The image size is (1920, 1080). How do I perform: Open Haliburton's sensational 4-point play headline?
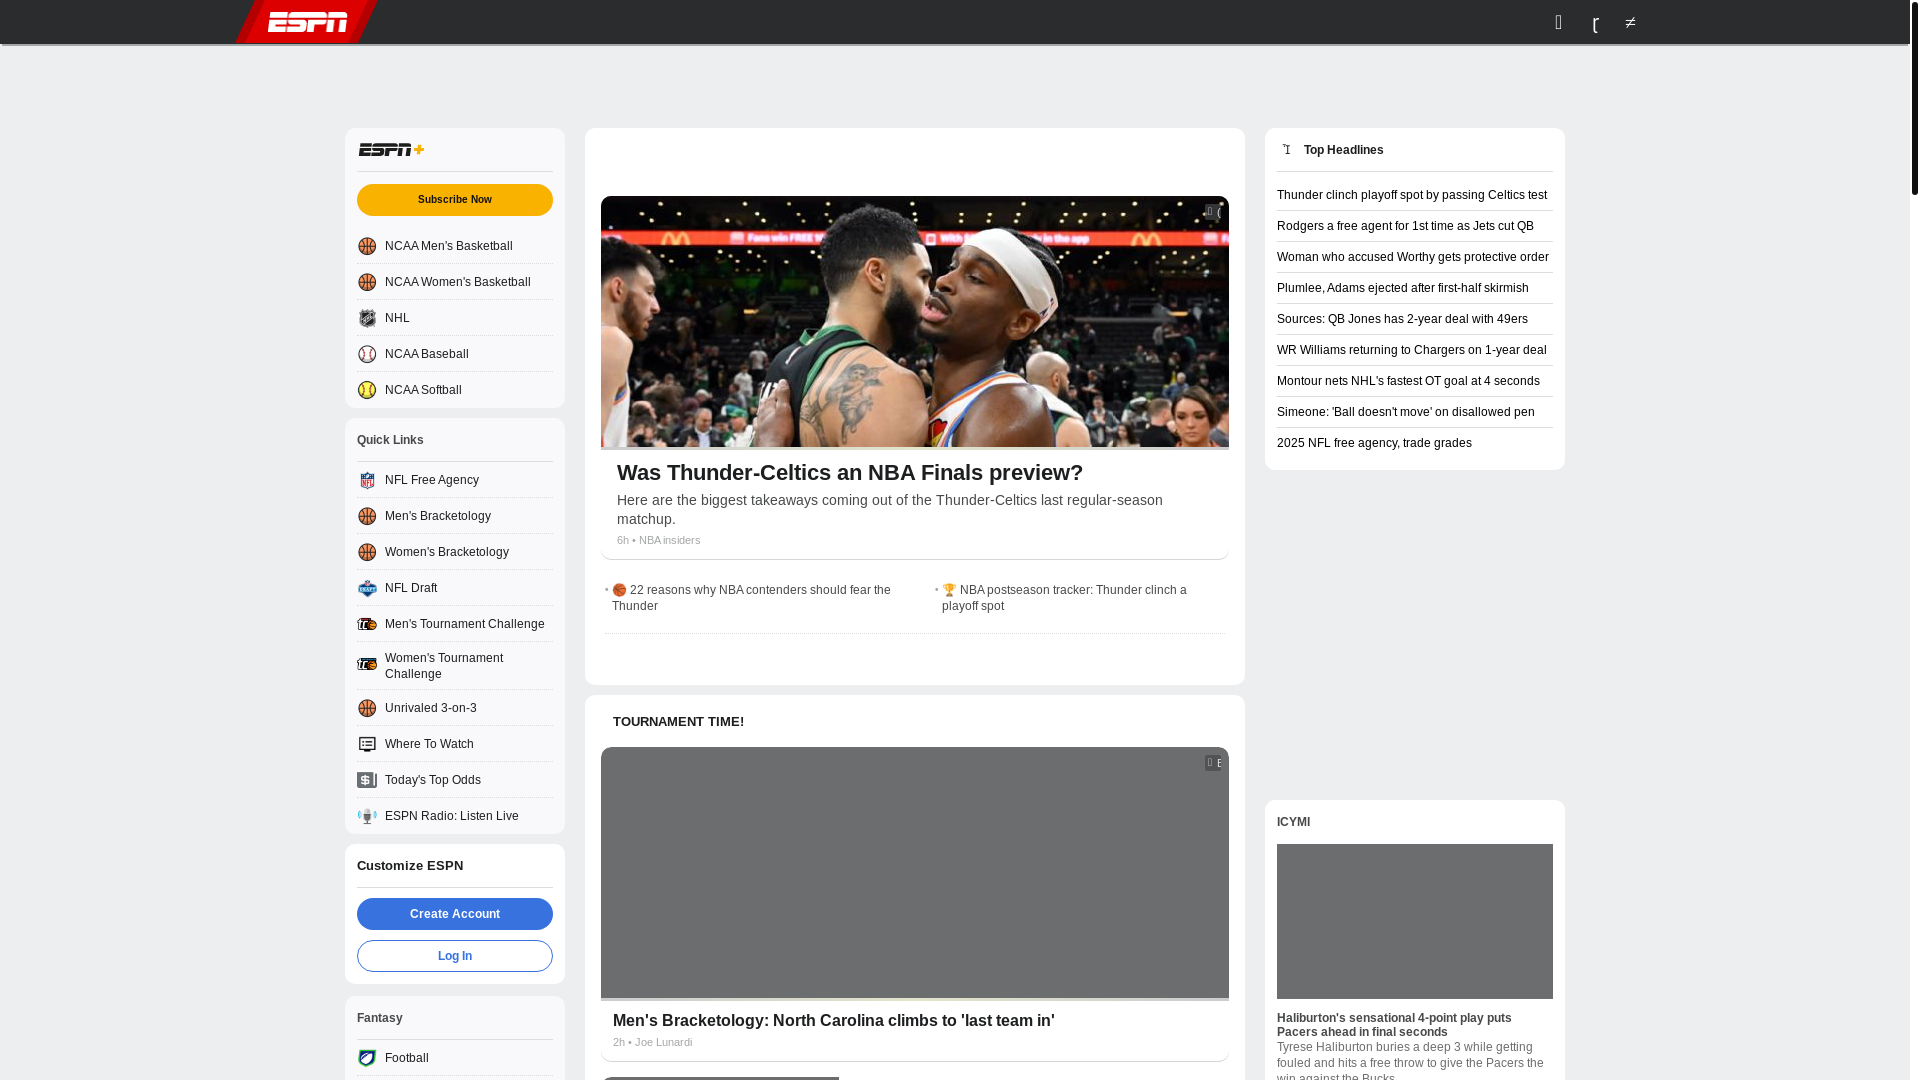pos(1394,1025)
